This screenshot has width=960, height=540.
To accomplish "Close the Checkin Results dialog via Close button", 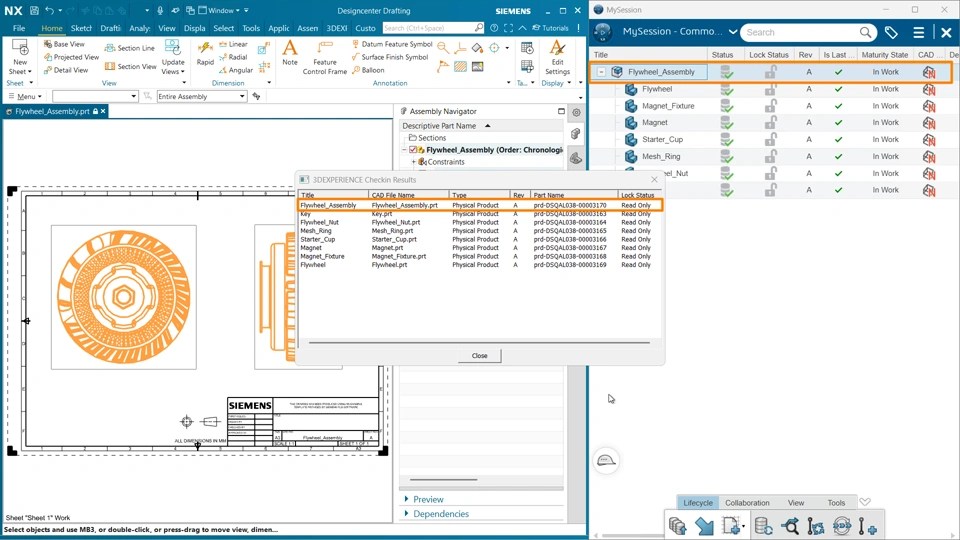I will pyautogui.click(x=479, y=356).
